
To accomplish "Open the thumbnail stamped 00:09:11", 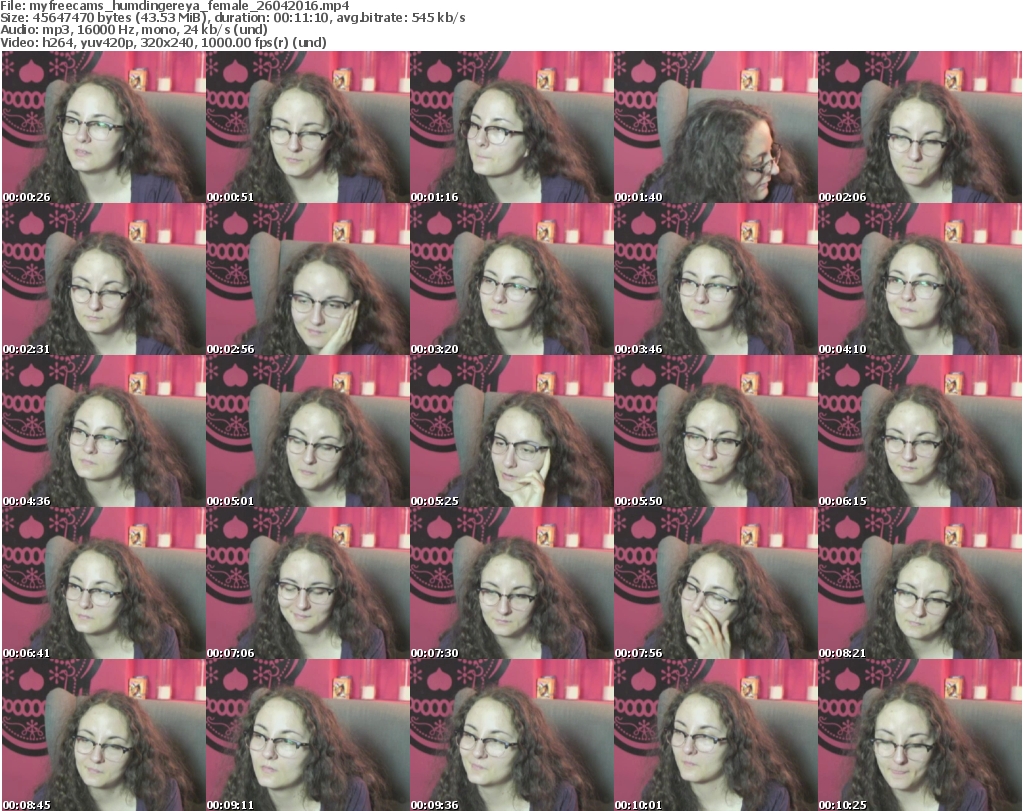I will (x=308, y=735).
